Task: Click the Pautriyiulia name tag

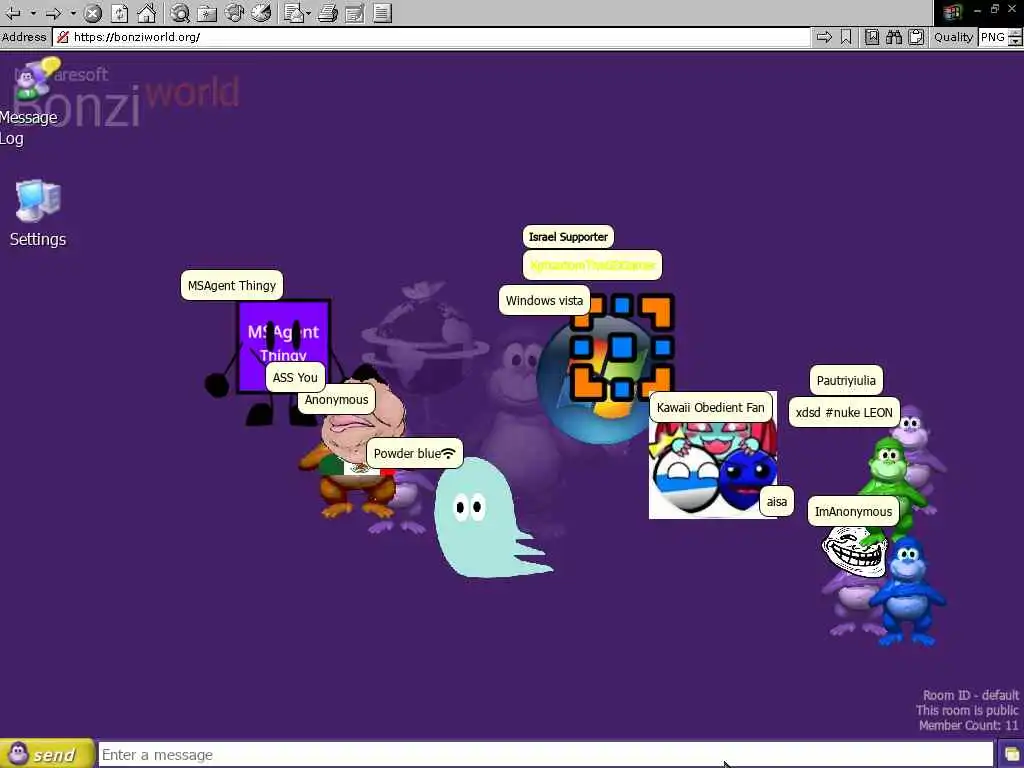Action: [x=846, y=381]
